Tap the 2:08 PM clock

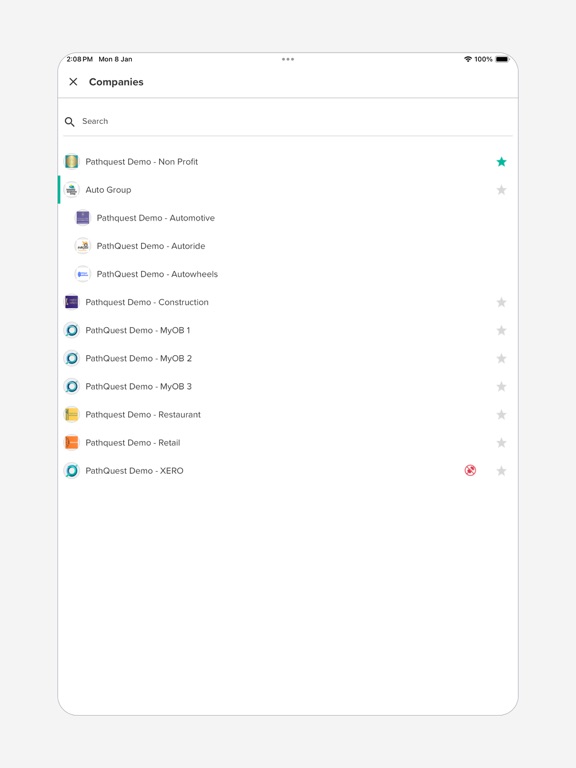point(79,59)
